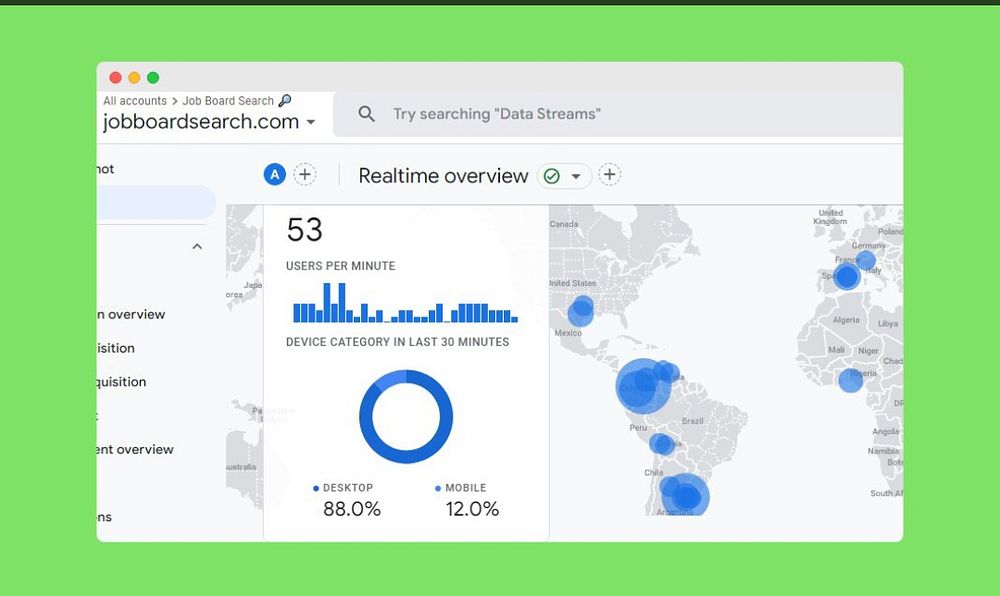The height and width of the screenshot is (596, 1000).
Task: Click the map bubble near Spain
Action: [x=847, y=277]
